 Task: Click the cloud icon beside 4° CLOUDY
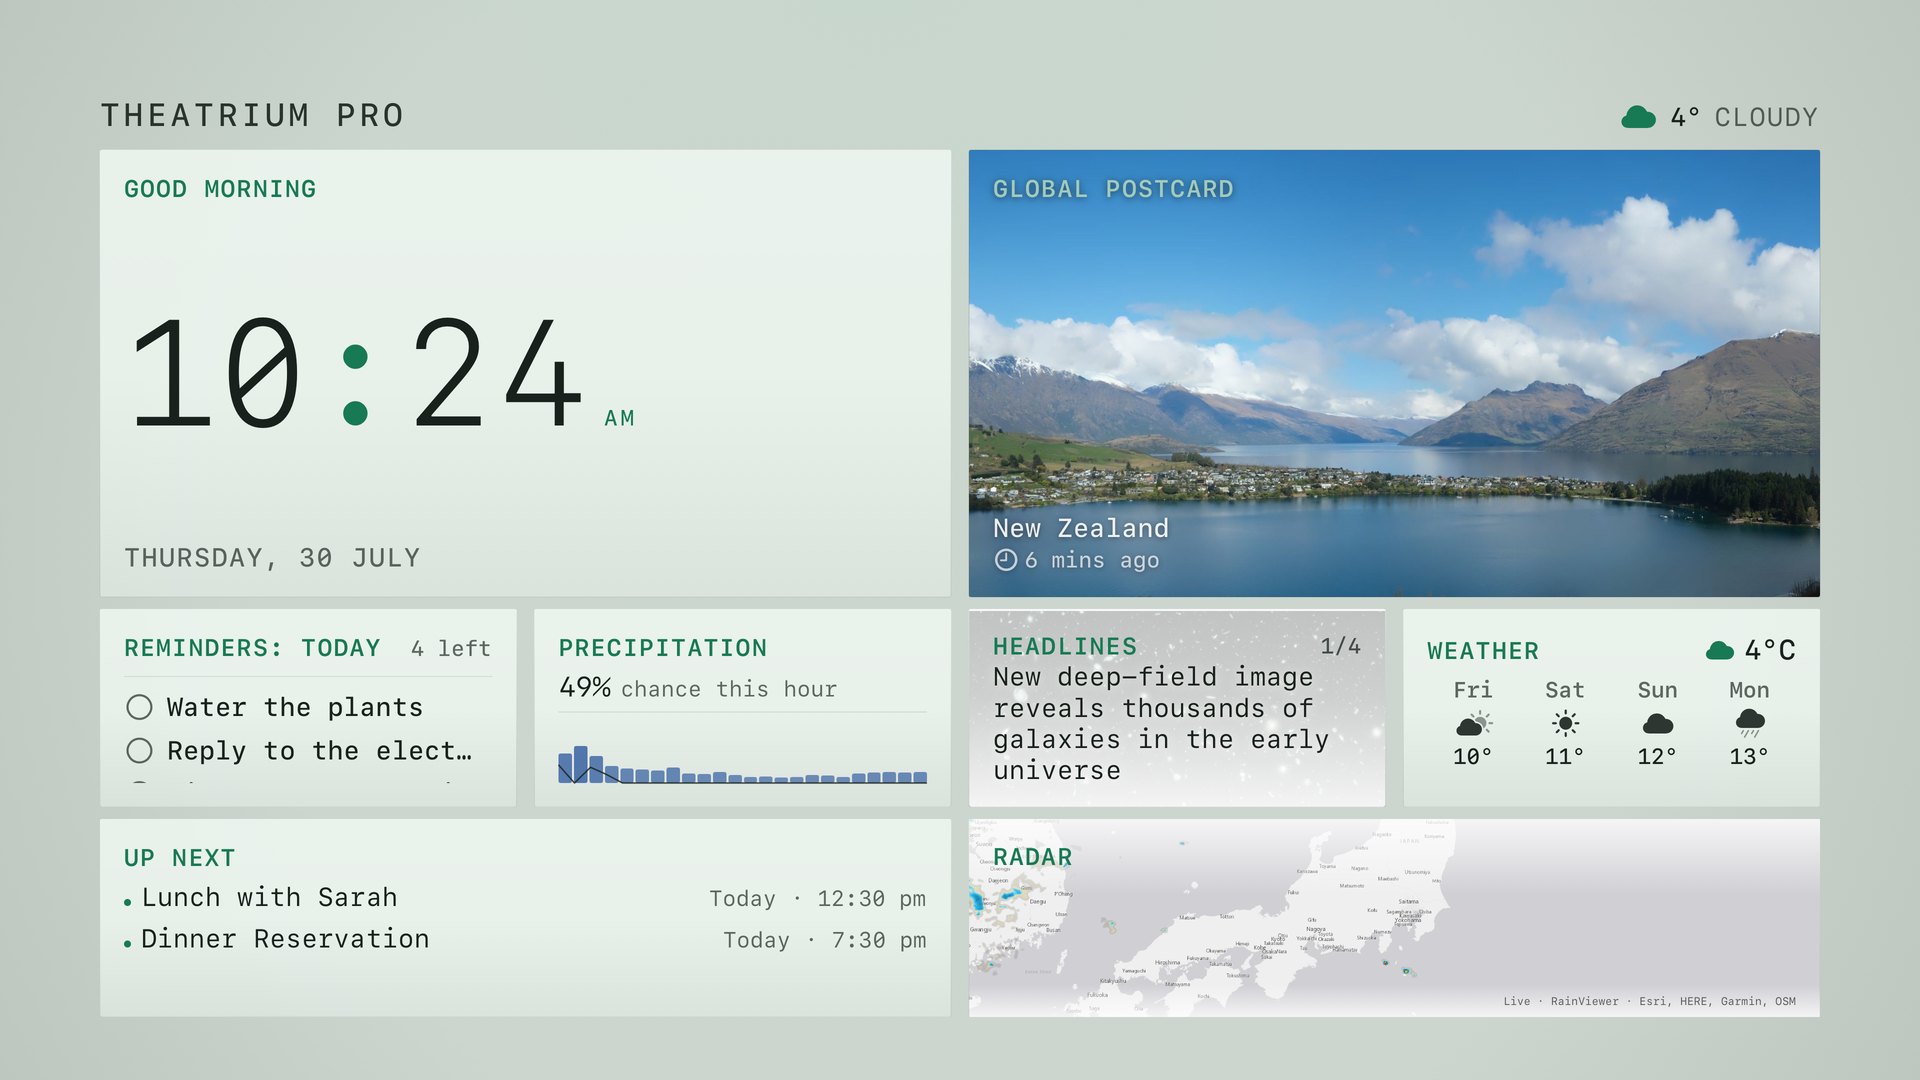pyautogui.click(x=1638, y=117)
